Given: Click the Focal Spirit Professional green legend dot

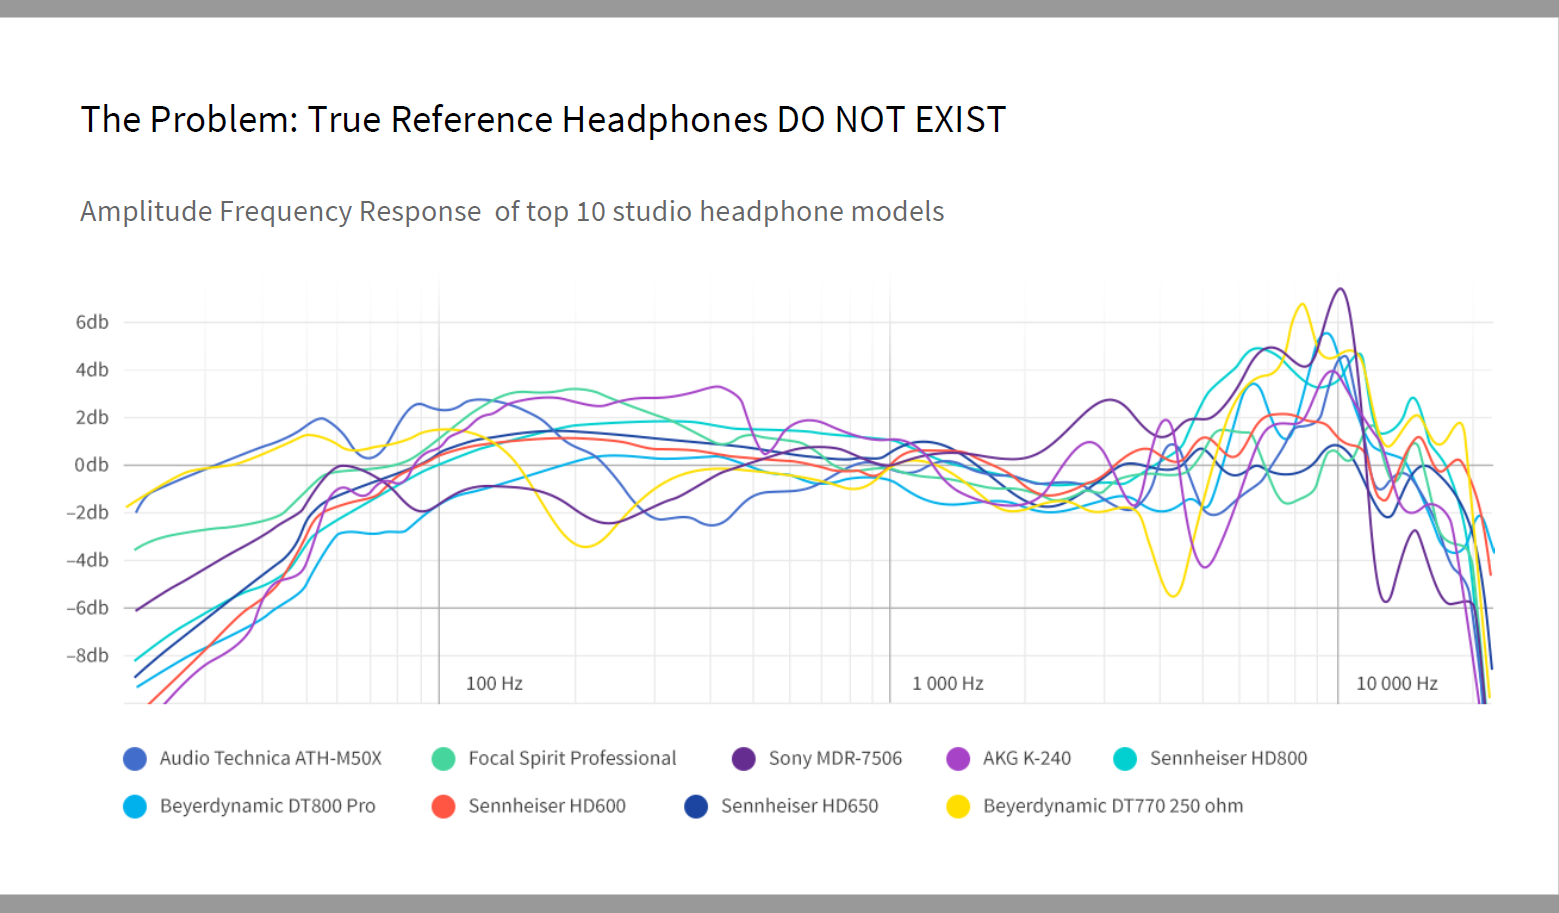Looking at the screenshot, I should pos(443,759).
